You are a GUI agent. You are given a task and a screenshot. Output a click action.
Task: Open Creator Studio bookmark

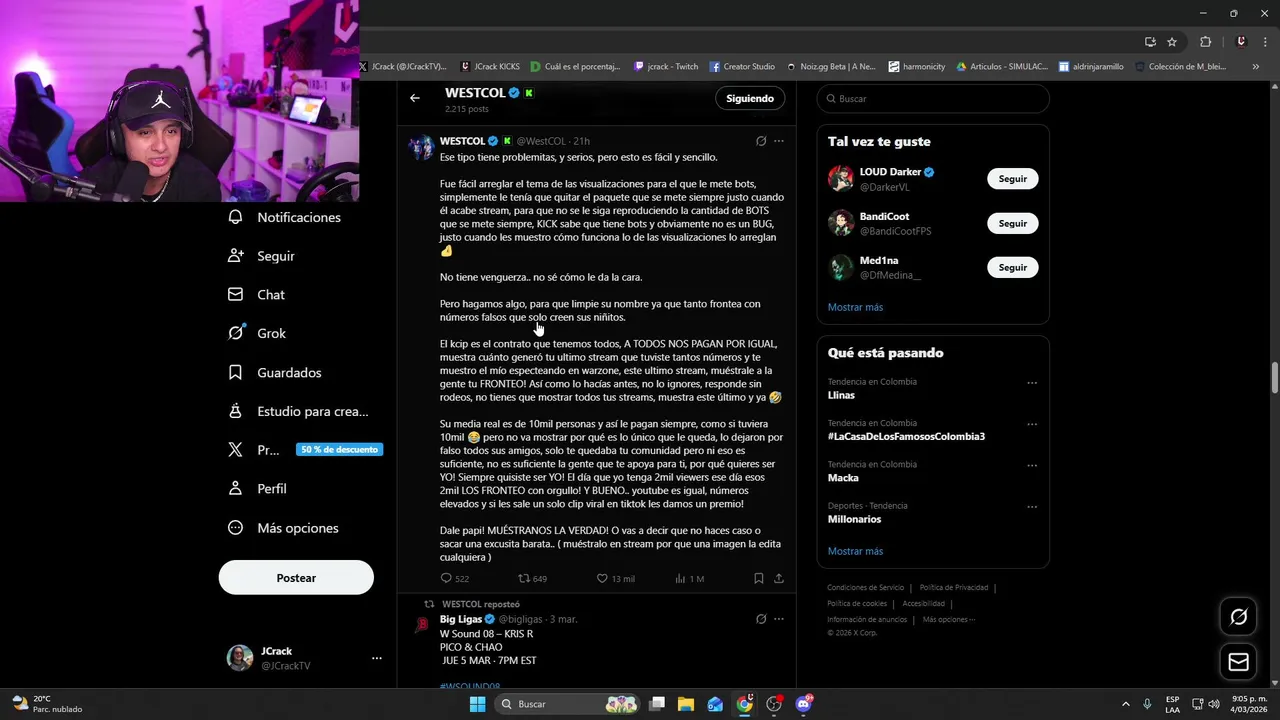[x=742, y=67]
